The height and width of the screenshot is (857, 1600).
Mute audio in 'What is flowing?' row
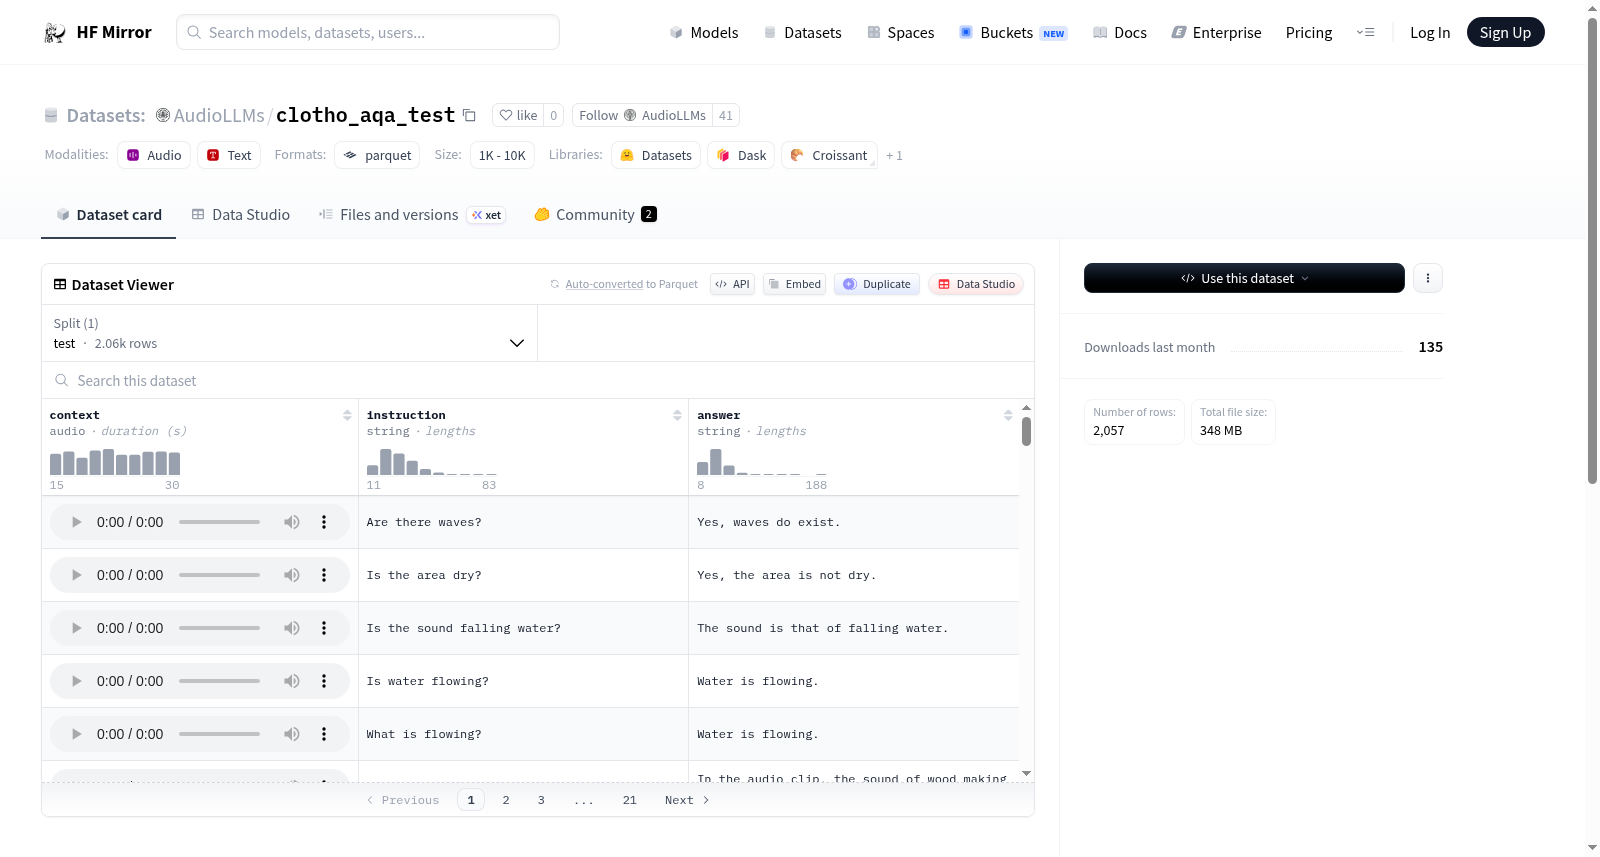[x=291, y=734]
